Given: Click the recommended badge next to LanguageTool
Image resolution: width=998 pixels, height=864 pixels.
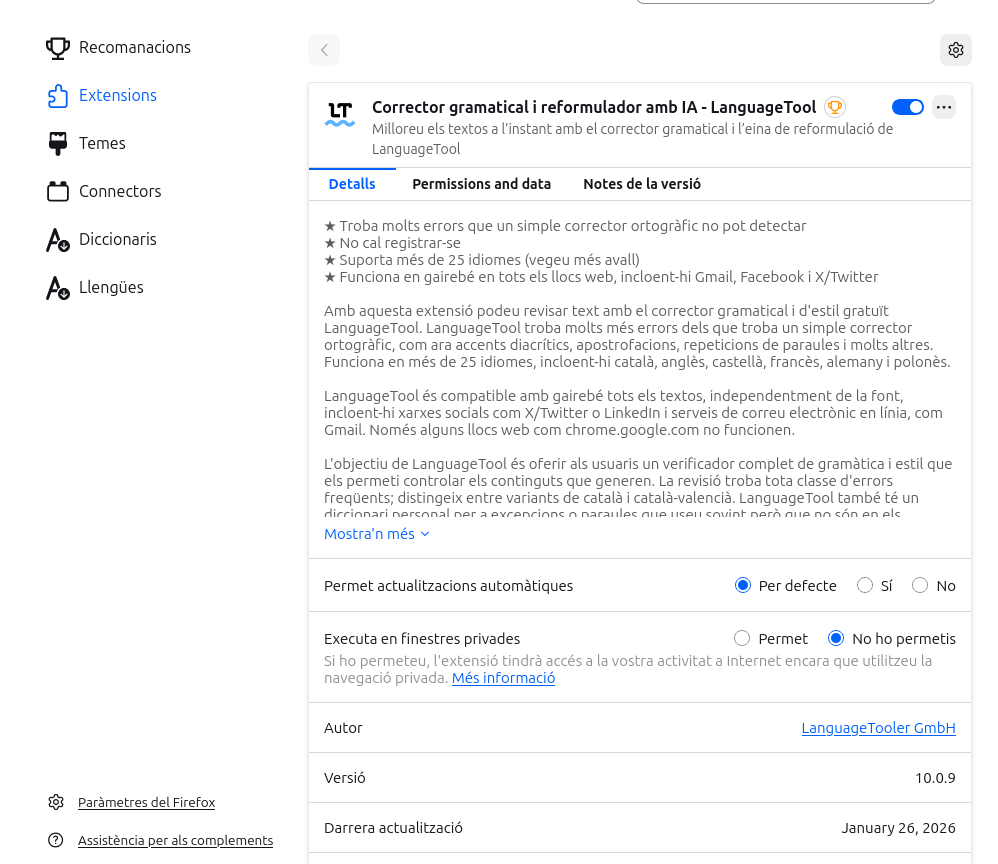Looking at the screenshot, I should click(x=834, y=107).
